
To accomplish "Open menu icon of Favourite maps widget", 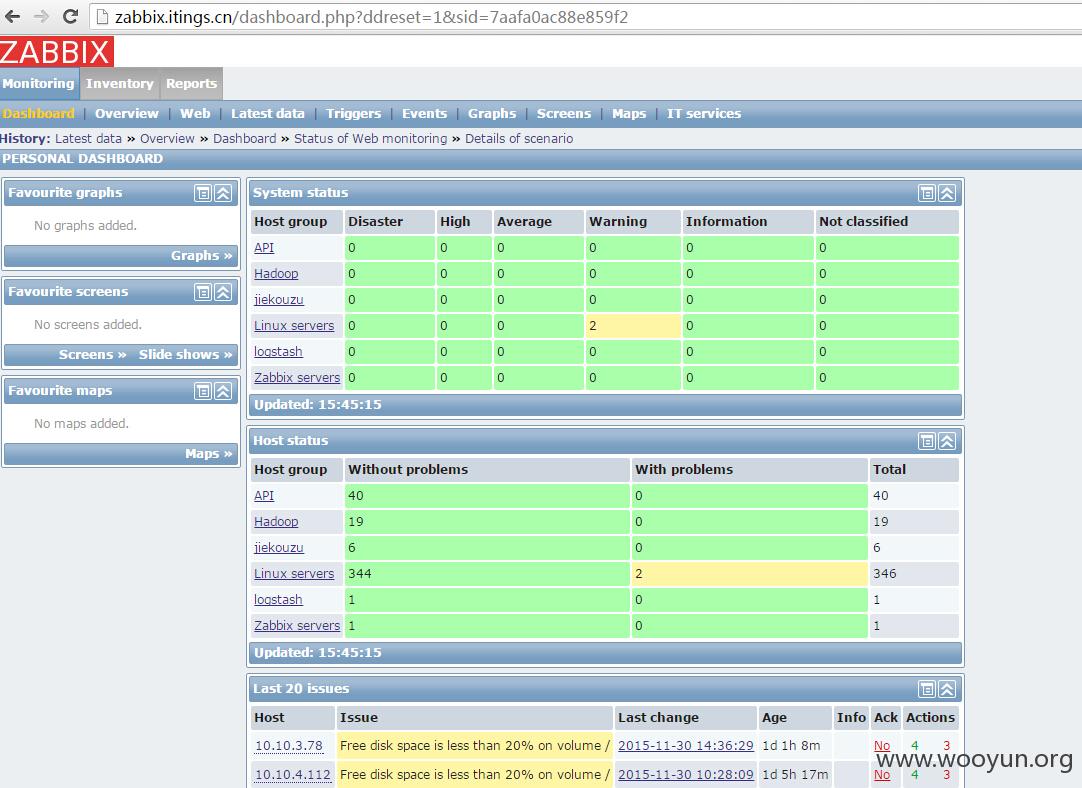I will point(202,391).
